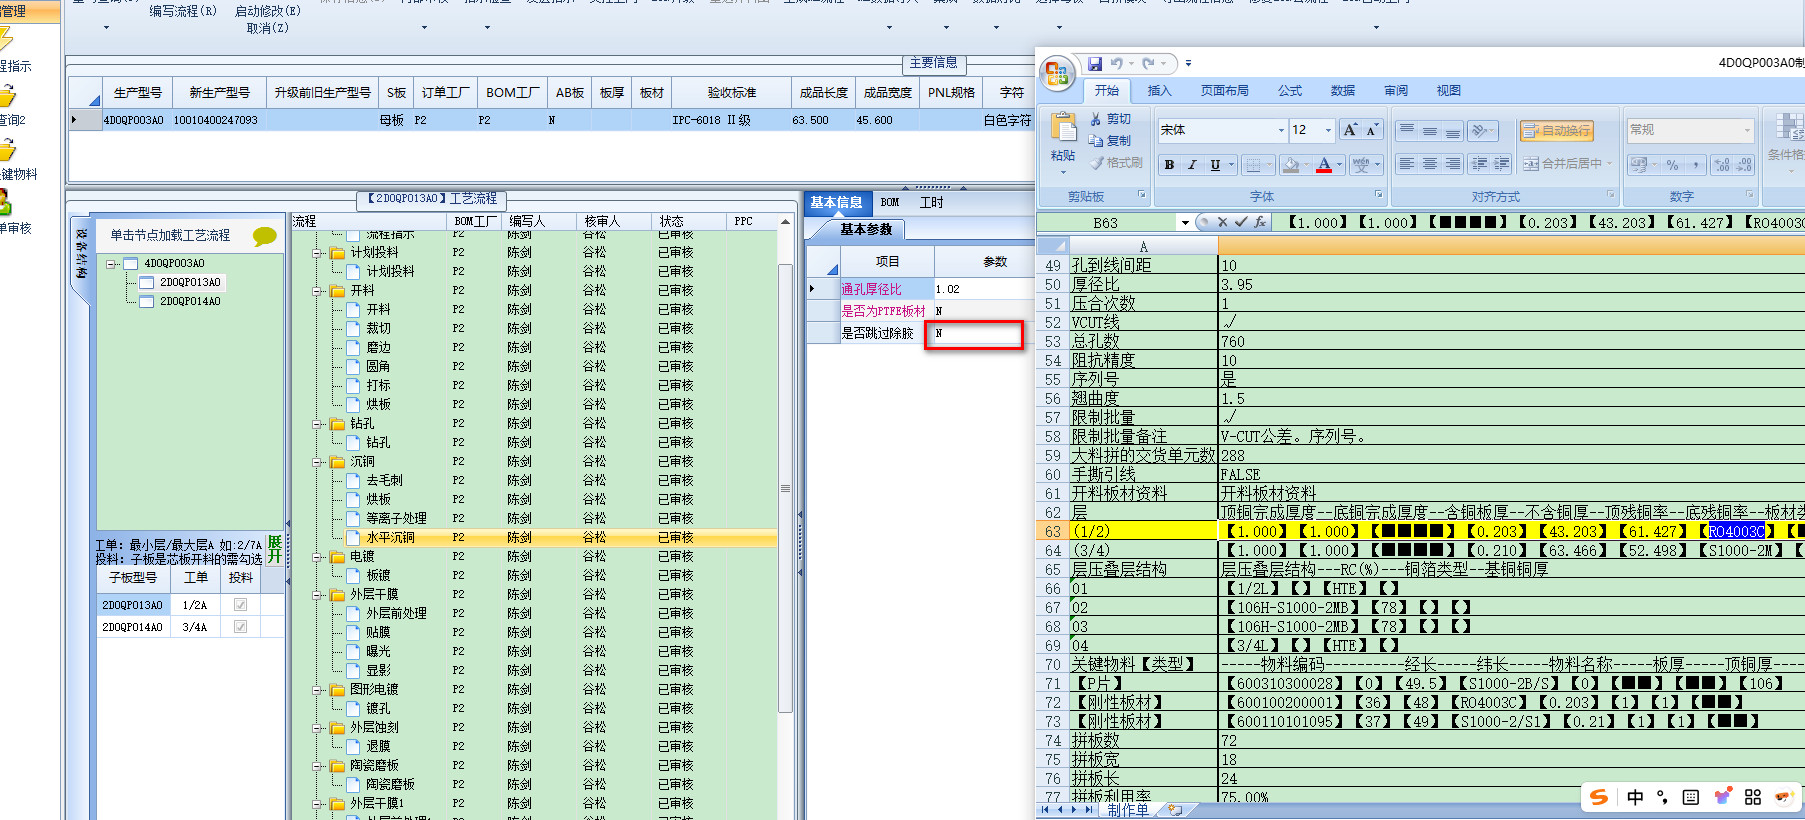Switch to the 页面布局 ribbon tab

(x=1224, y=91)
